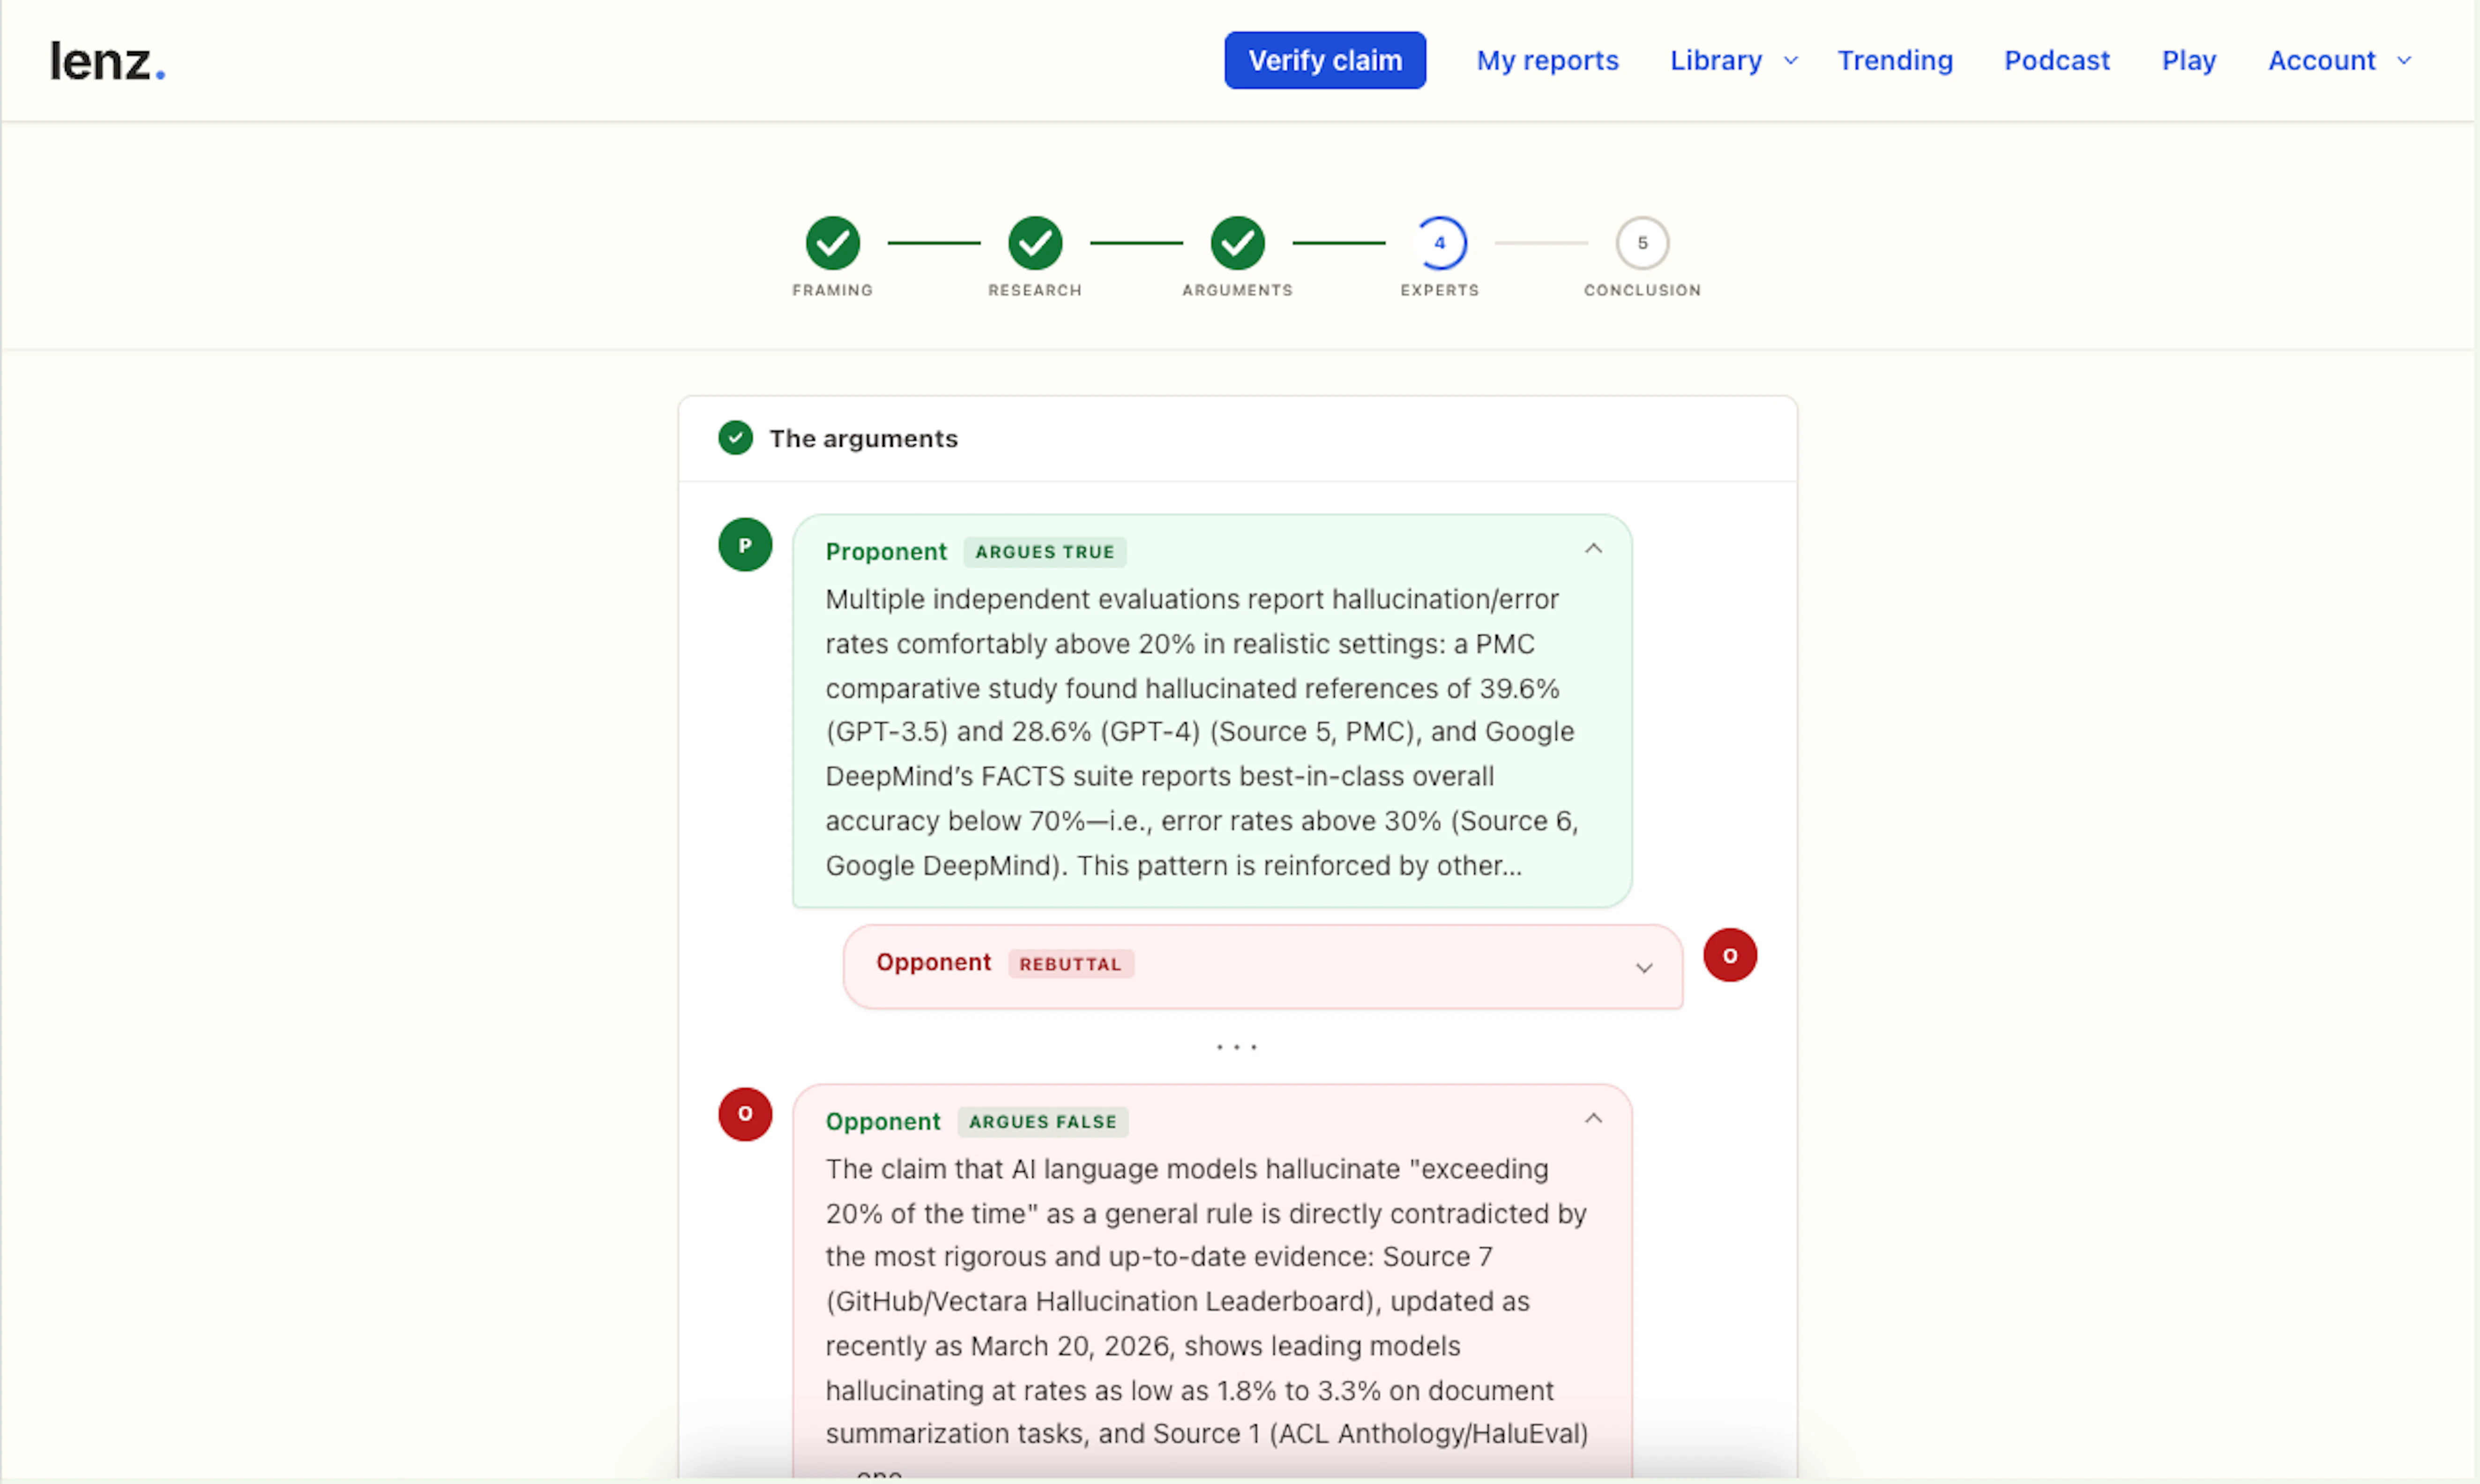Expand the Opponent rebuttal section
2480x1484 pixels.
[x=1643, y=968]
